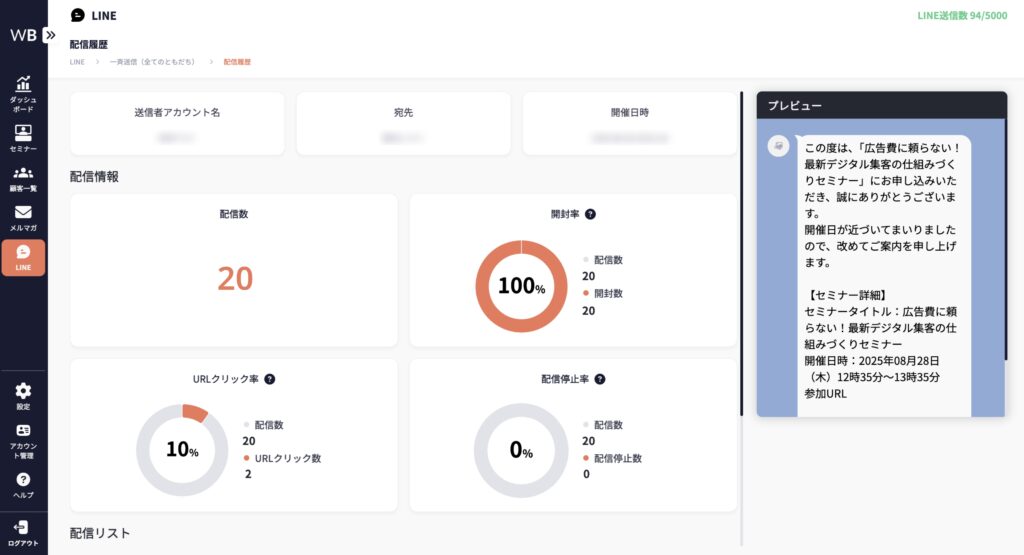The image size is (1024, 555).
Task: Open Settings gear in sidebar
Action: (23, 395)
